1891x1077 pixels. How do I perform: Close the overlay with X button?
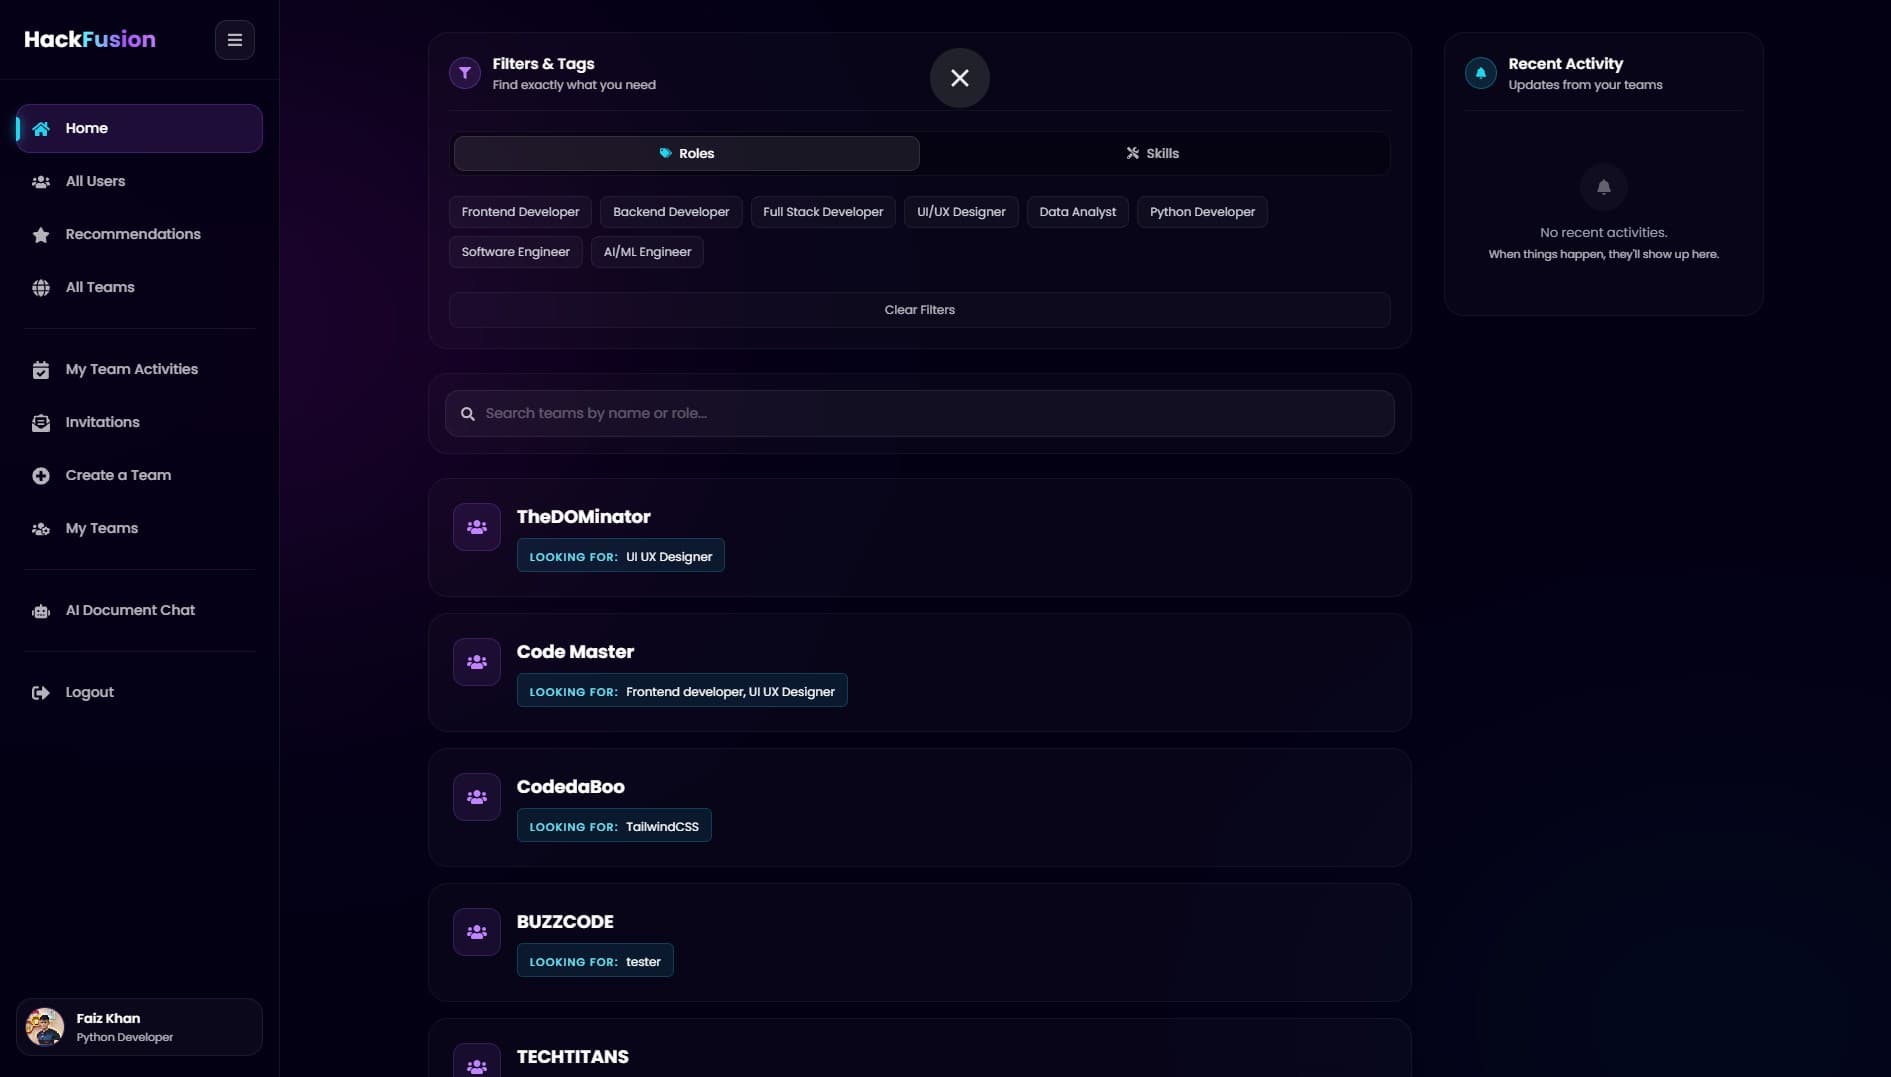pyautogui.click(x=959, y=78)
